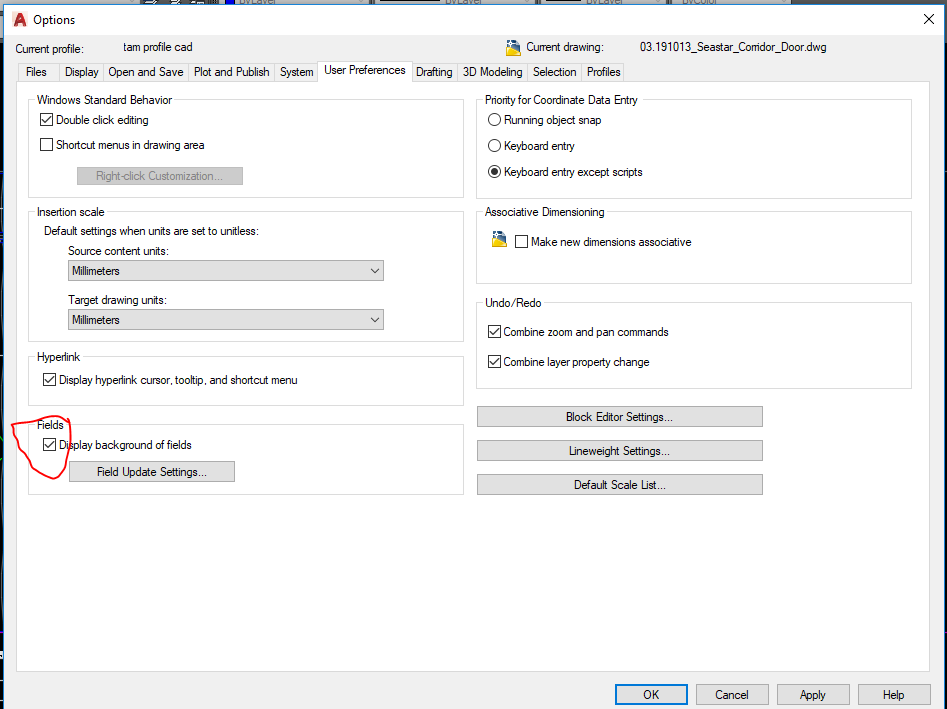
Task: Enable Shortcut menus in drawing area
Action: [x=46, y=145]
